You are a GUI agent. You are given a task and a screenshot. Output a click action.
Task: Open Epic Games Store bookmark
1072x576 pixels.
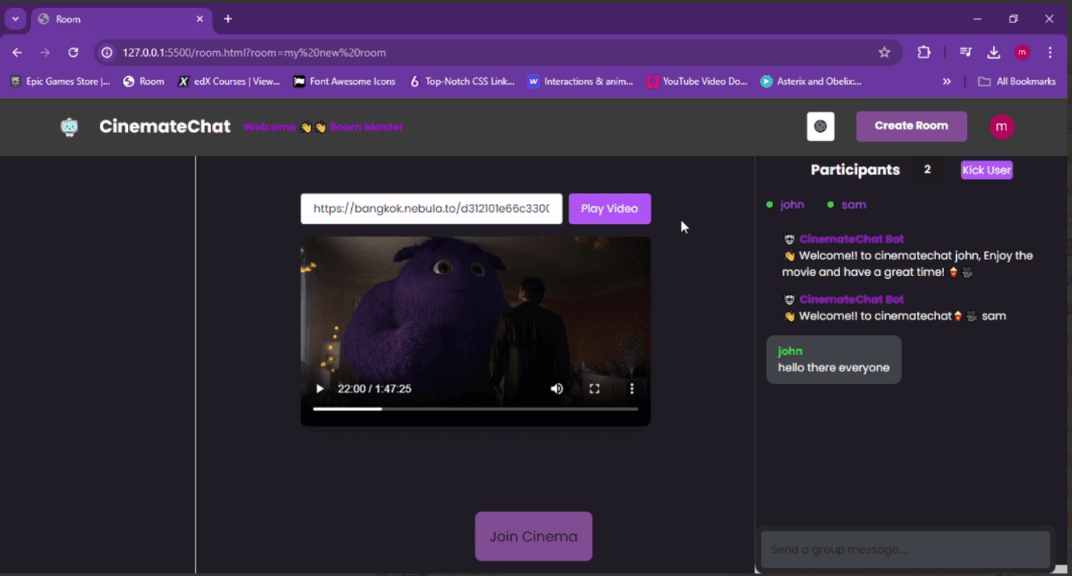pos(59,81)
